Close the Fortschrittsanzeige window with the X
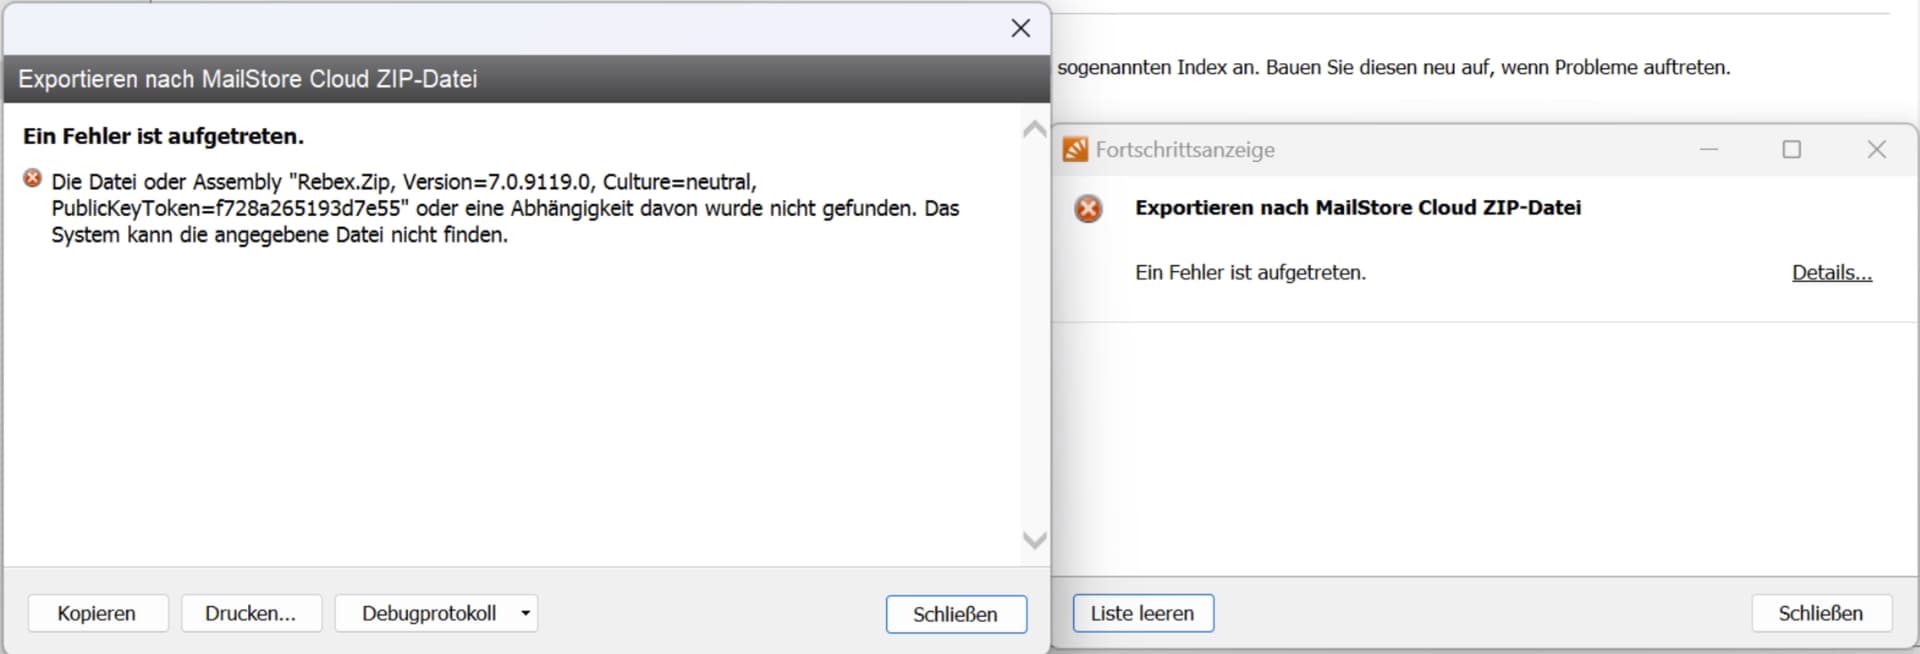Image resolution: width=1920 pixels, height=654 pixels. tap(1876, 150)
